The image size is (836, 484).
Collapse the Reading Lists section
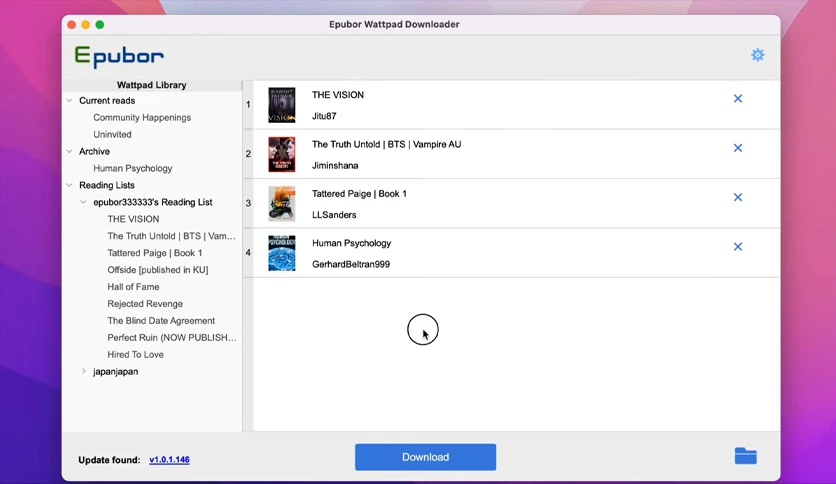69,185
